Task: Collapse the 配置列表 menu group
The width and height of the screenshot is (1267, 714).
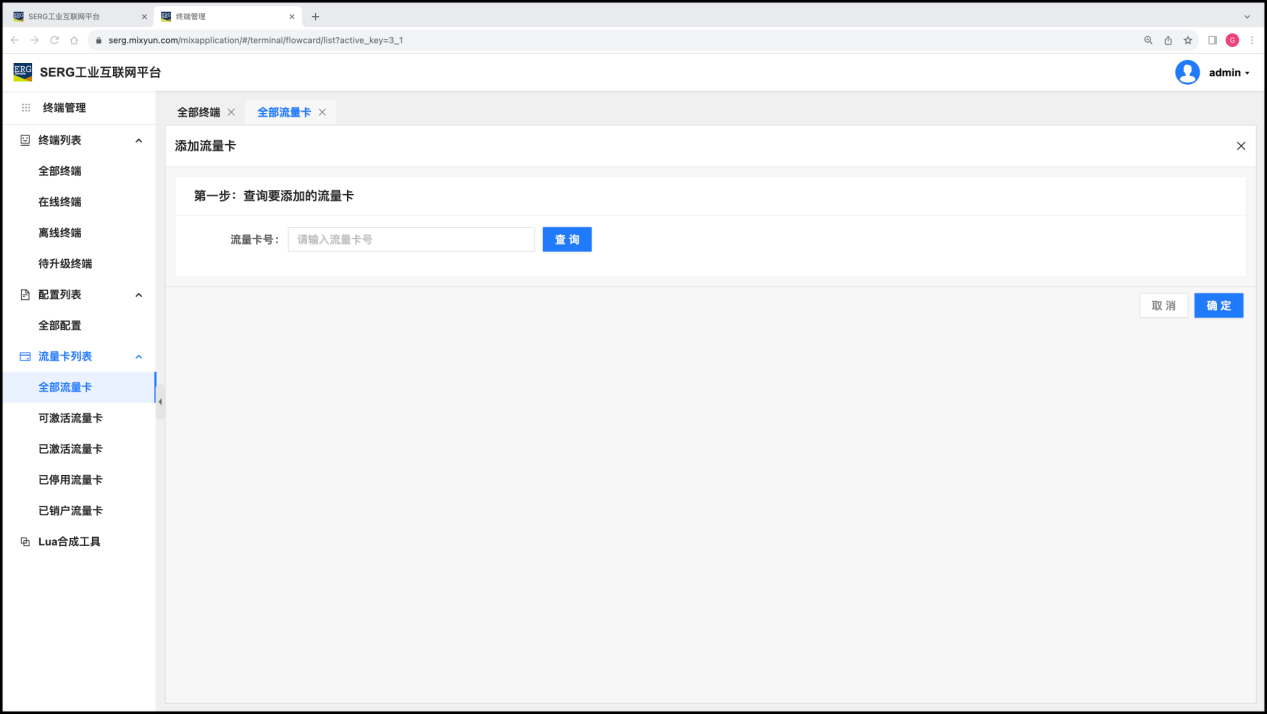Action: [139, 295]
